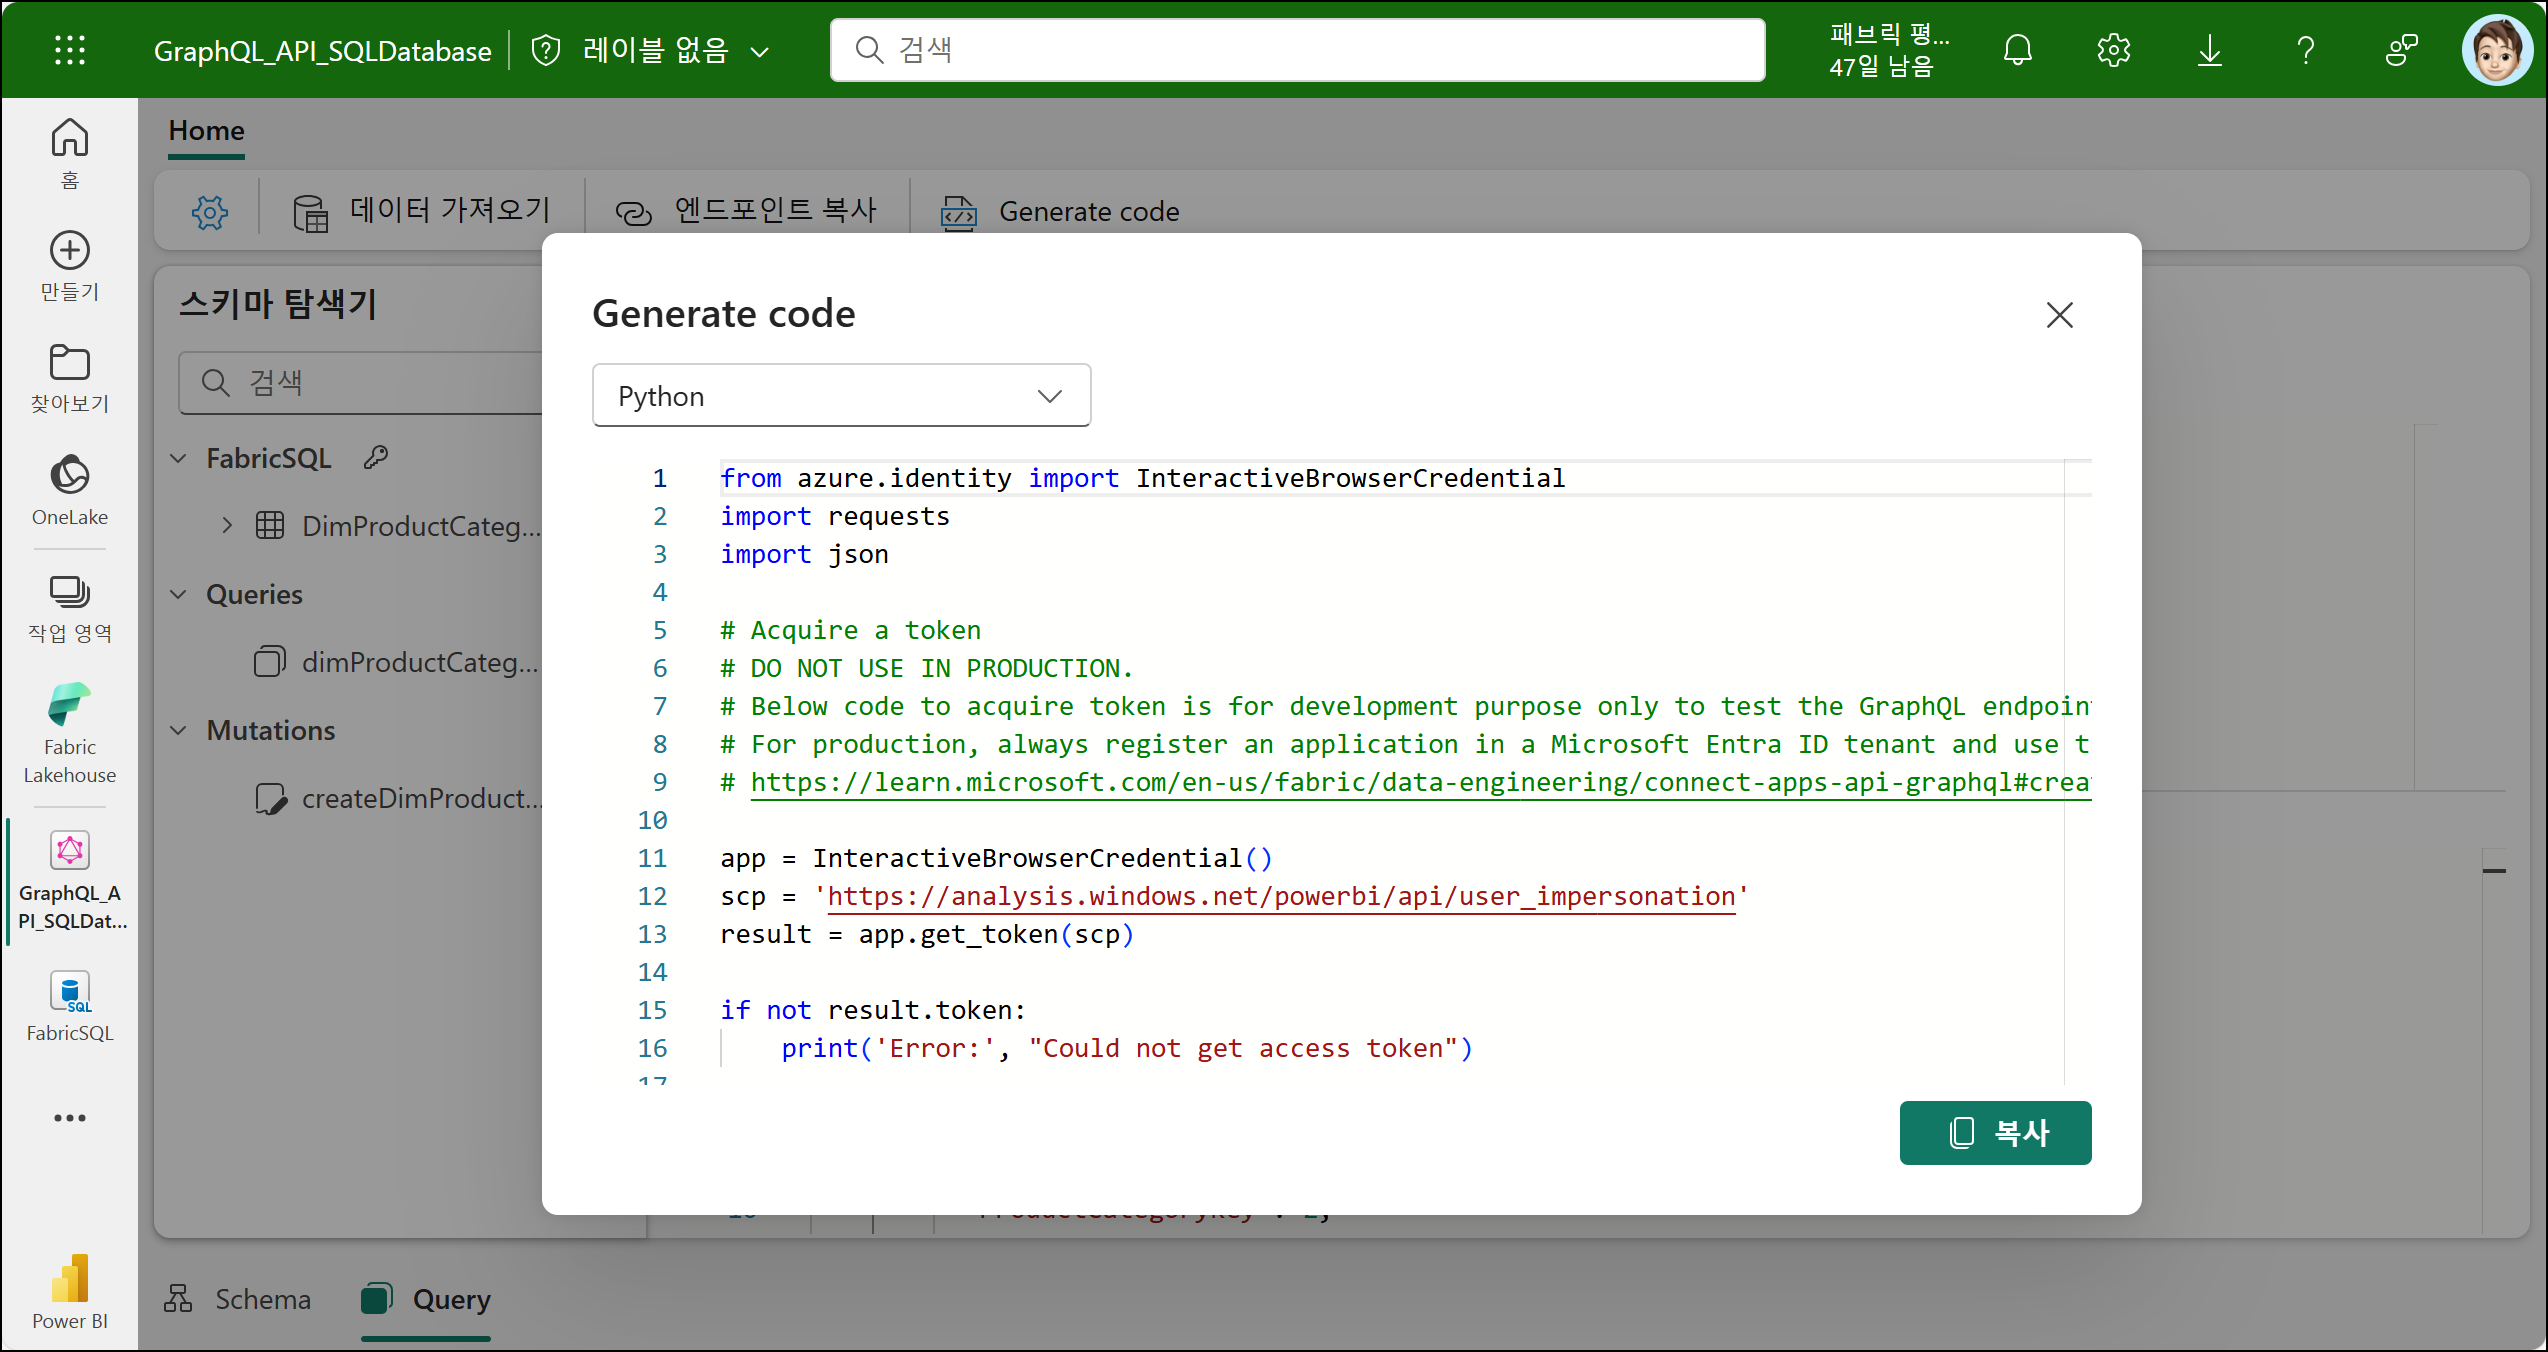
Task: Open notifications bell
Action: 2017,50
